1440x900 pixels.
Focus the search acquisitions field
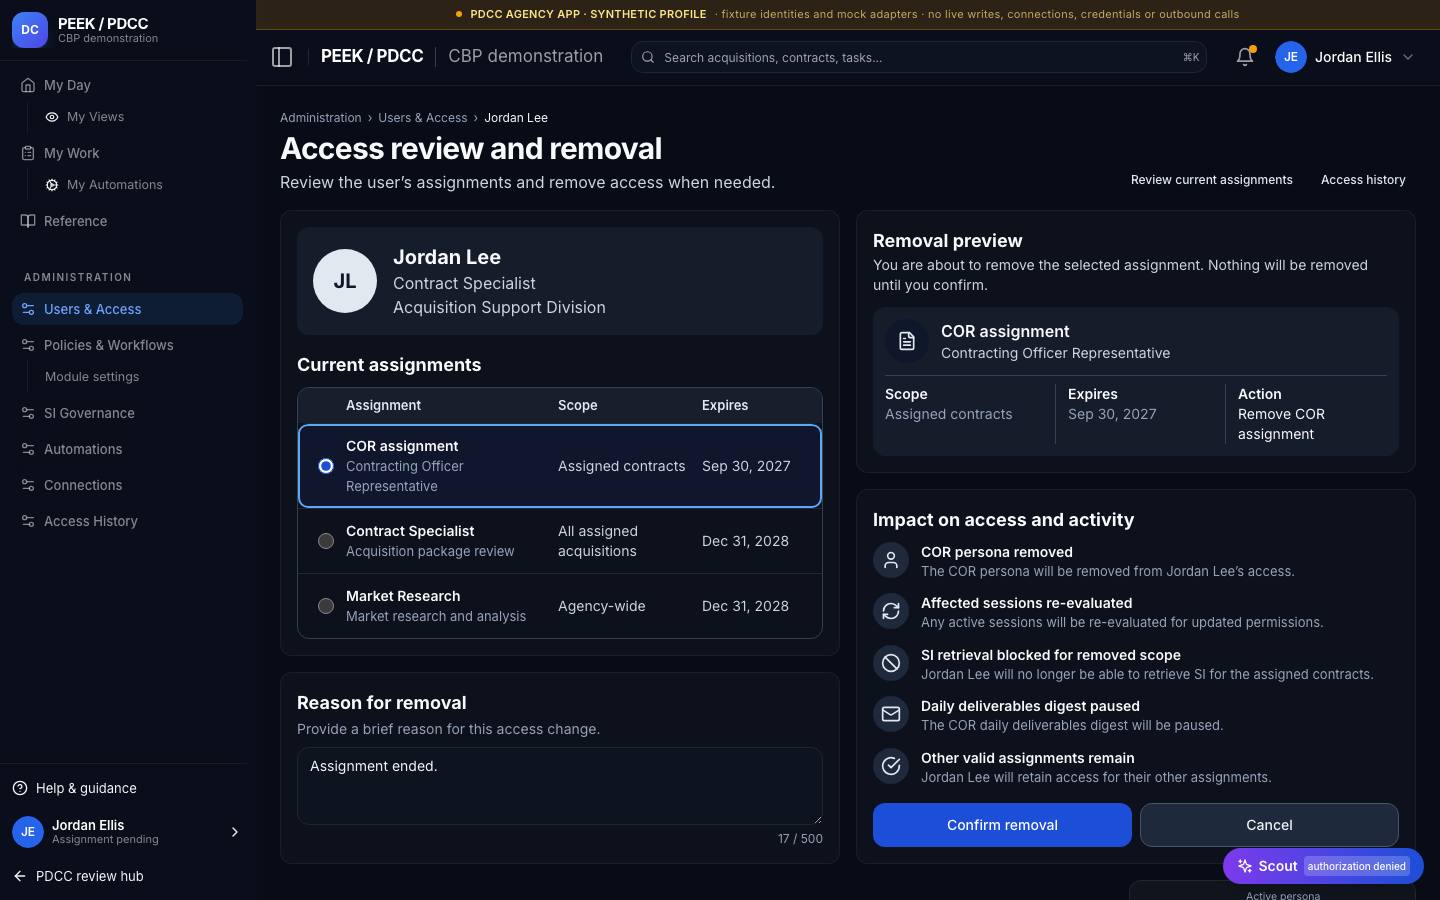click(x=918, y=57)
